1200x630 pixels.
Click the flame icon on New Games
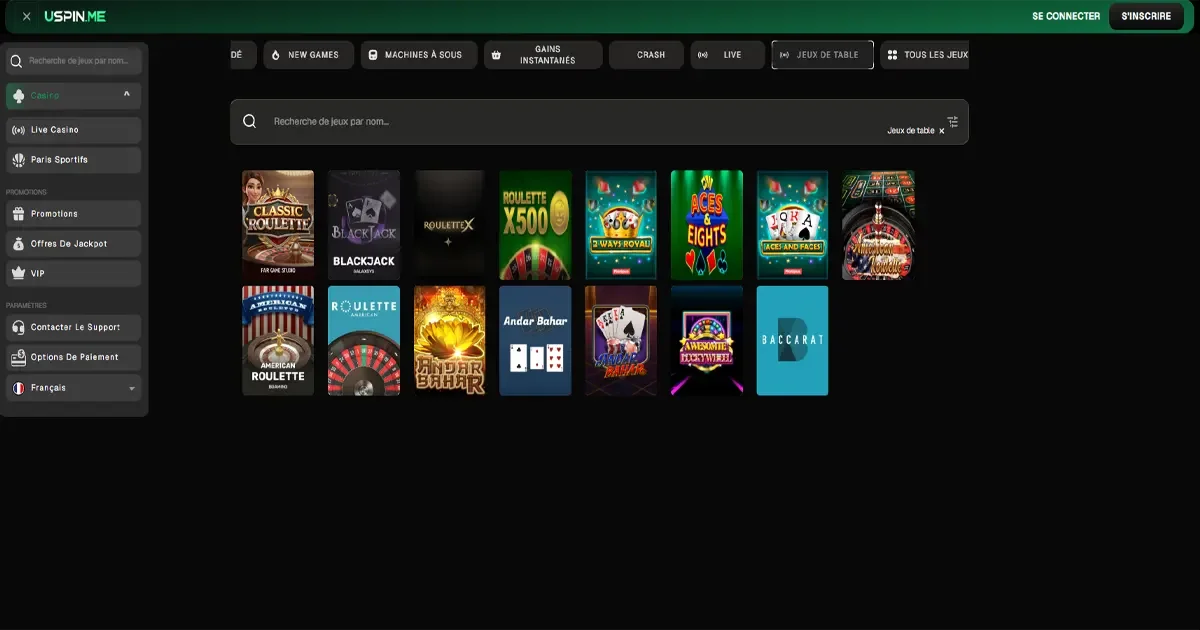point(276,55)
